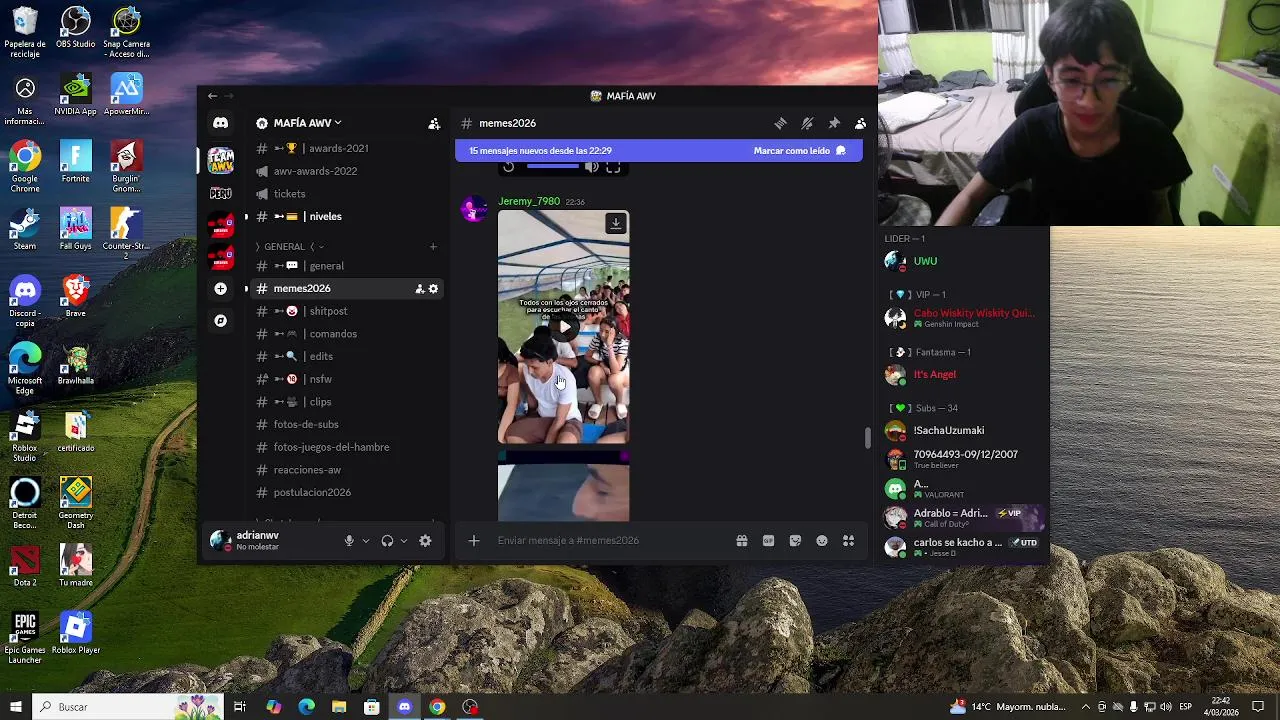Open the emoji picker icon
1280x720 pixels.
(822, 541)
